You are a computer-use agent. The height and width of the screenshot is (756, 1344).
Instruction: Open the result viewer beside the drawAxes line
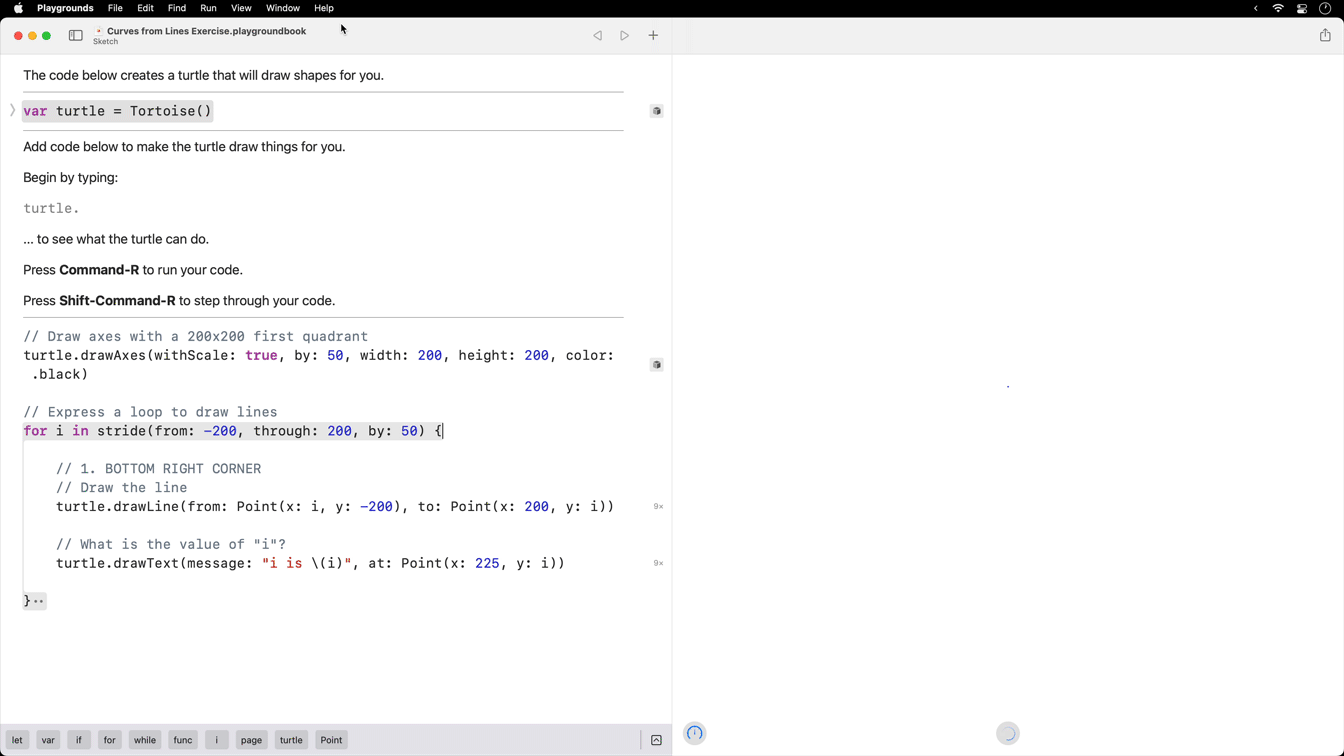(x=657, y=364)
